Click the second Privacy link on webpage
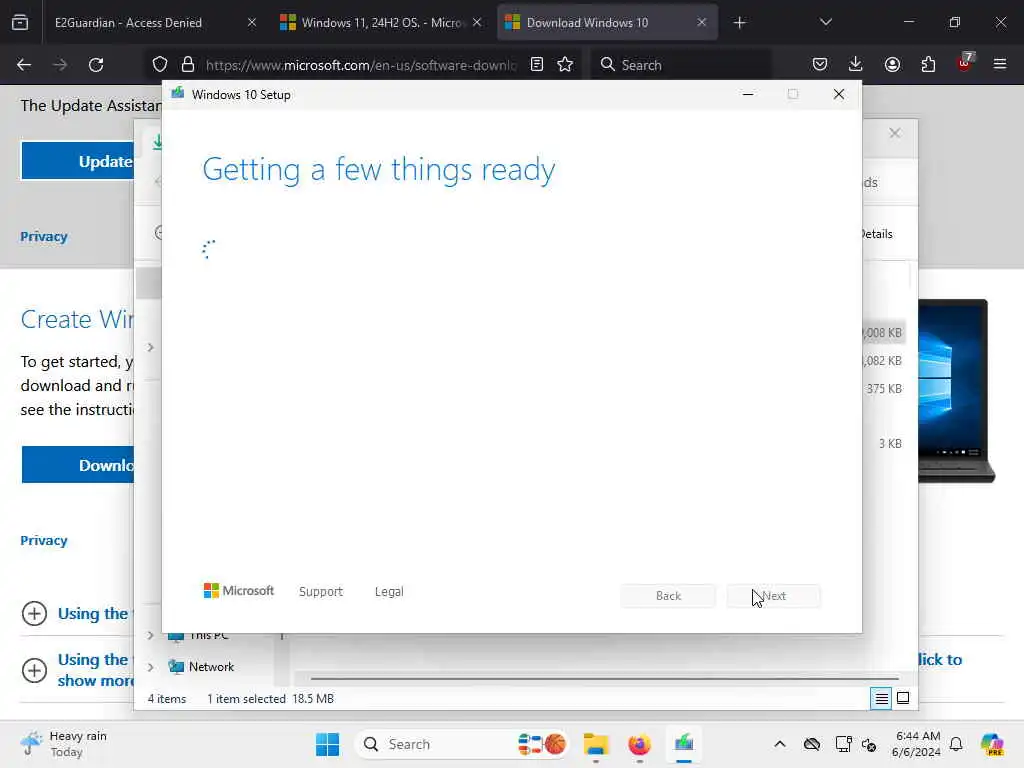 [x=44, y=540]
